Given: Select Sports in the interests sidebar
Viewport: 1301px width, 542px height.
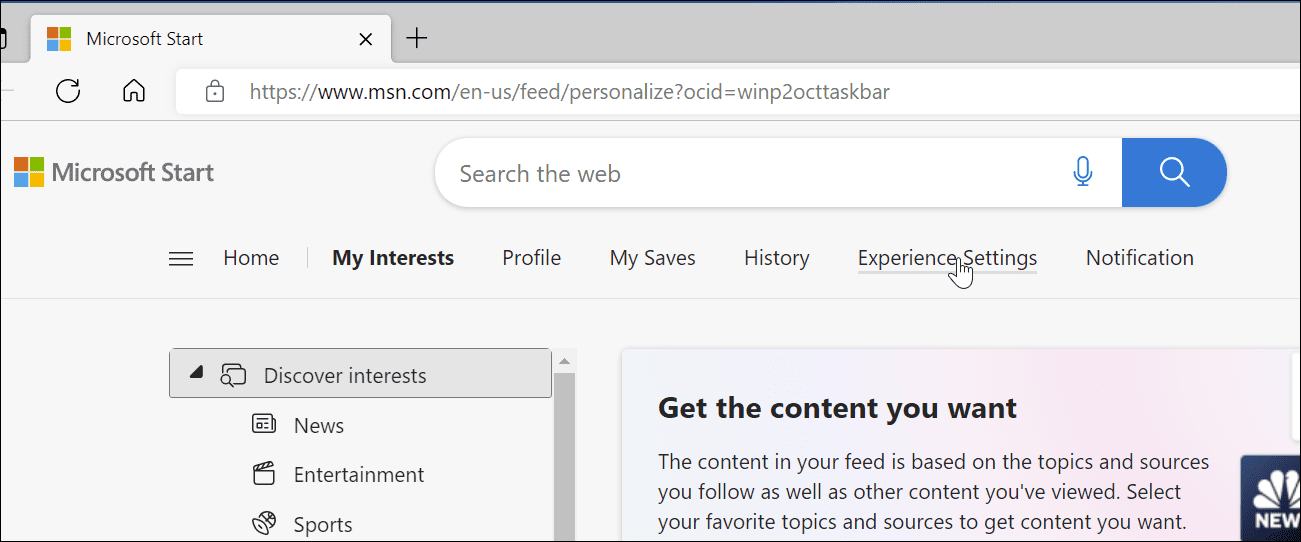Looking at the screenshot, I should click(x=322, y=524).
